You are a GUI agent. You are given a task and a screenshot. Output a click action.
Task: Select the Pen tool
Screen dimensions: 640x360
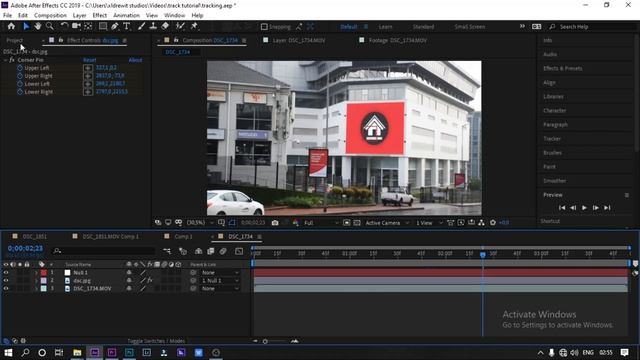coord(115,26)
